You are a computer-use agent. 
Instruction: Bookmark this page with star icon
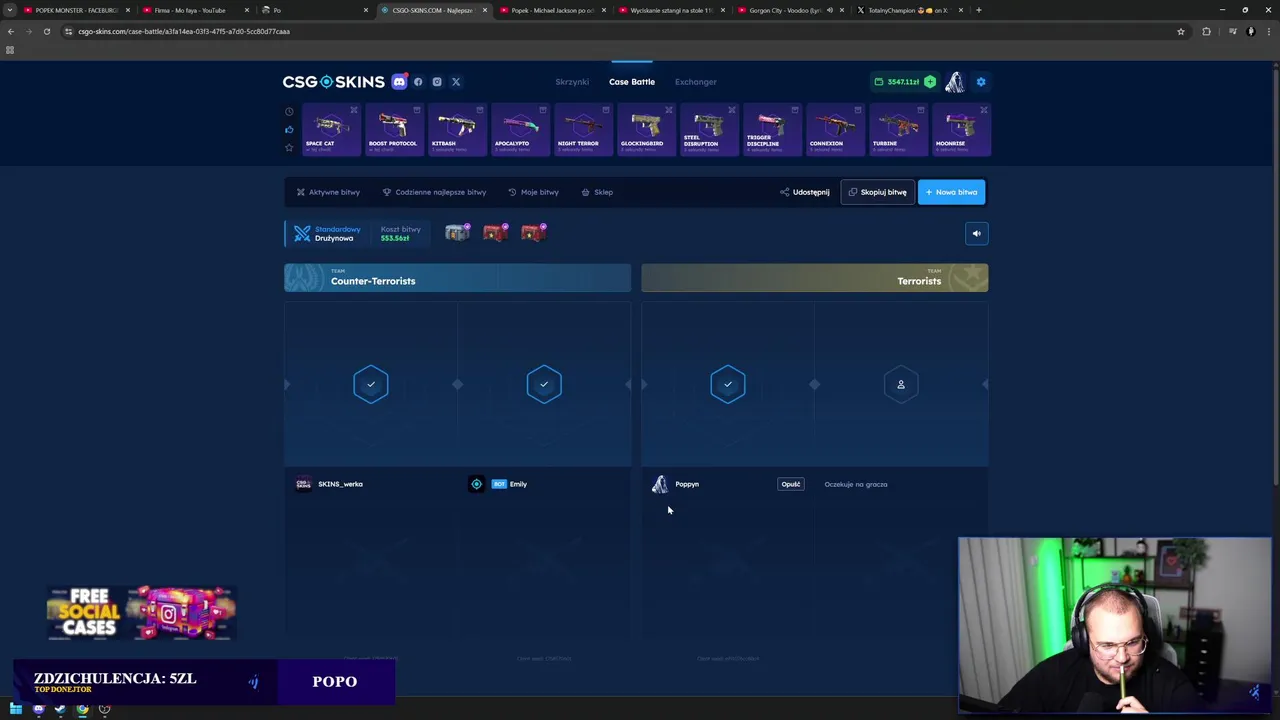click(x=1181, y=31)
